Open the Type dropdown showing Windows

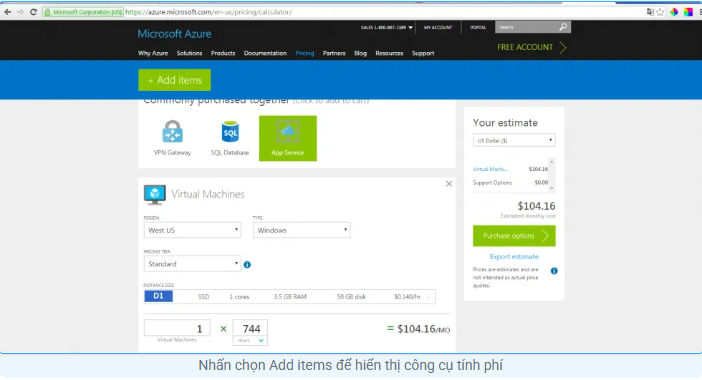(x=301, y=230)
